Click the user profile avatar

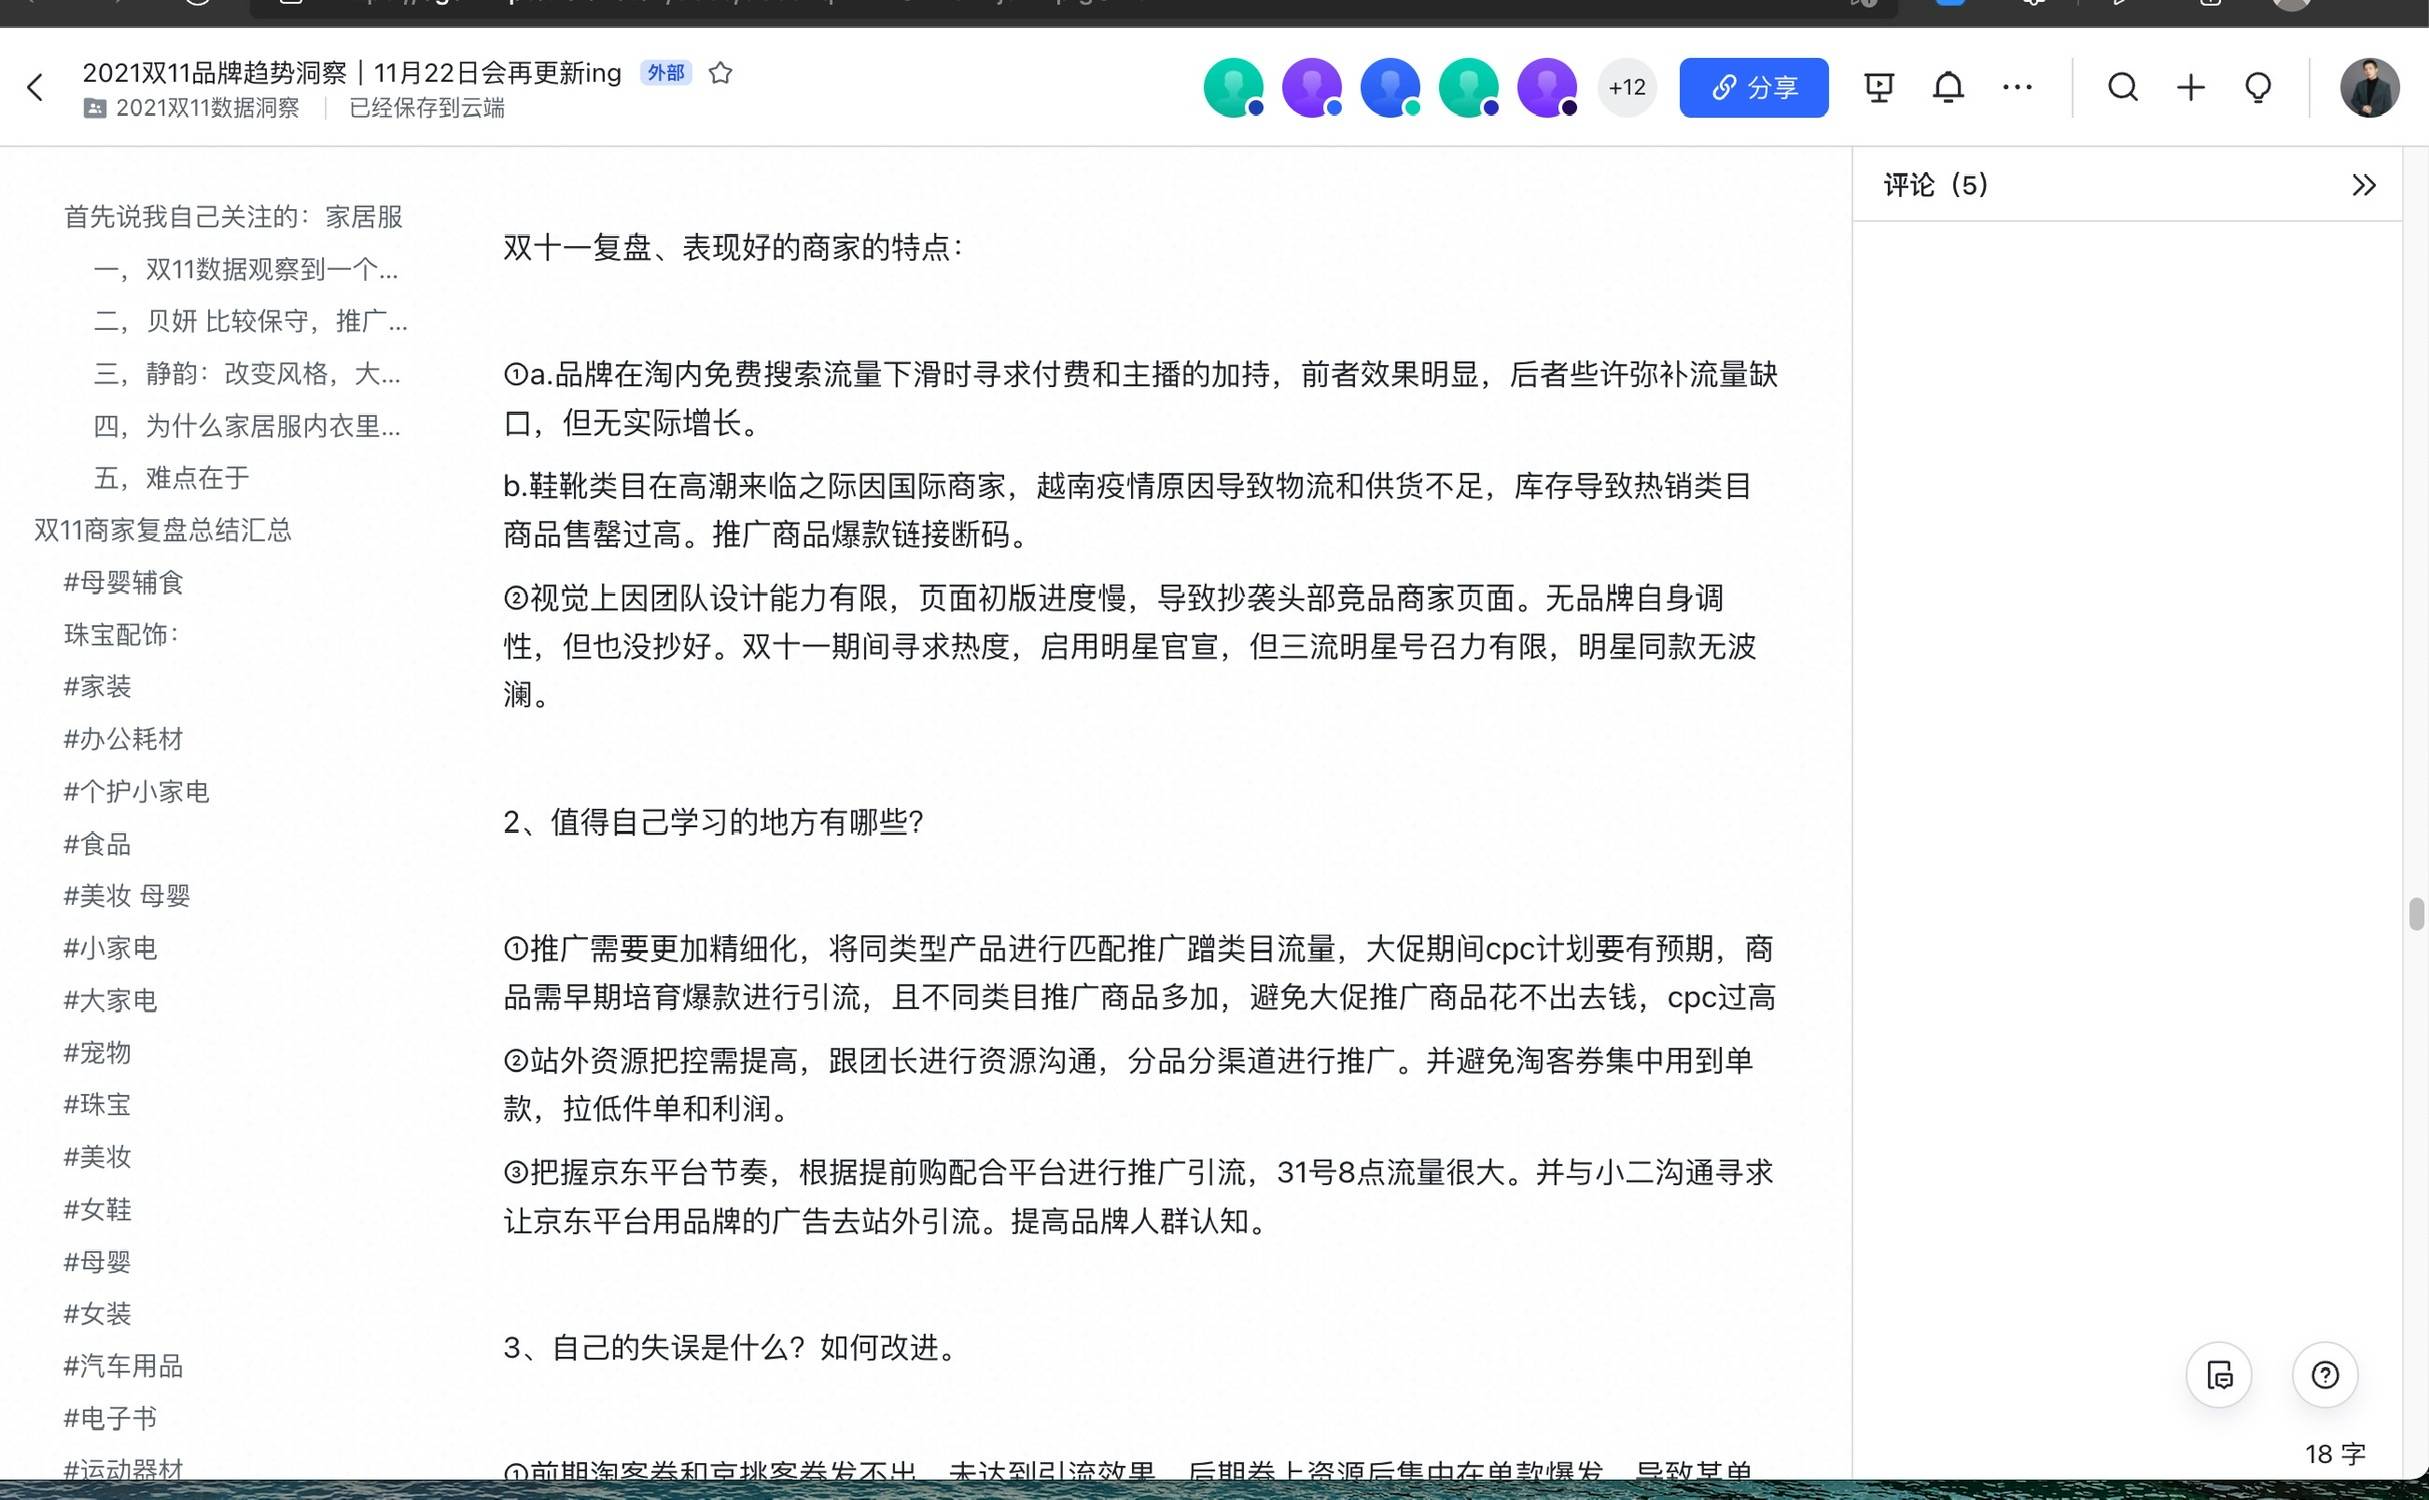(2368, 88)
